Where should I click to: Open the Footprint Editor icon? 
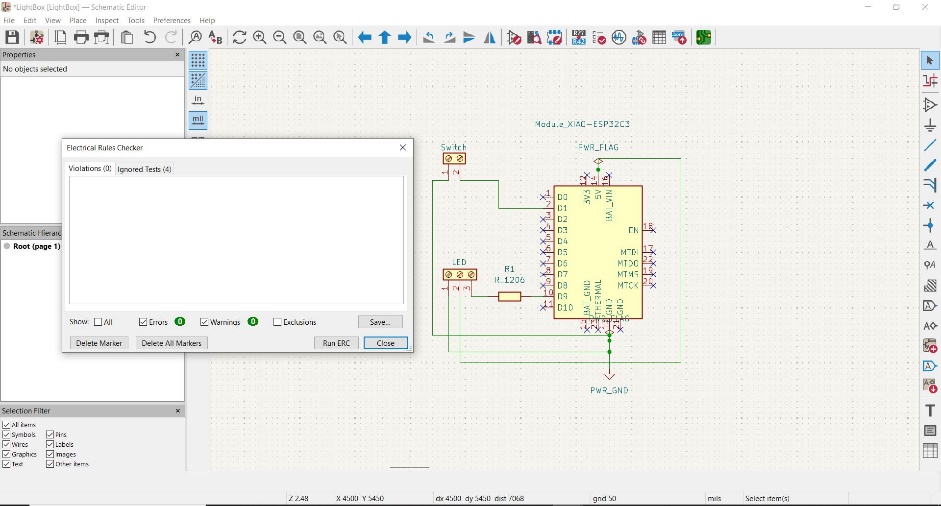555,37
